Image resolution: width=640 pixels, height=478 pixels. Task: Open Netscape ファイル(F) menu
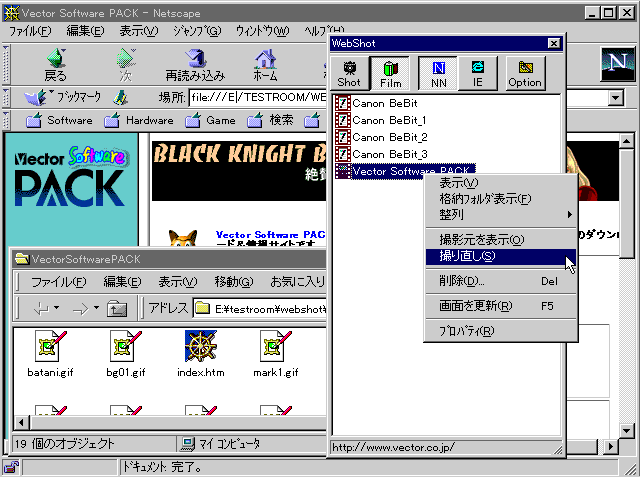click(30, 31)
